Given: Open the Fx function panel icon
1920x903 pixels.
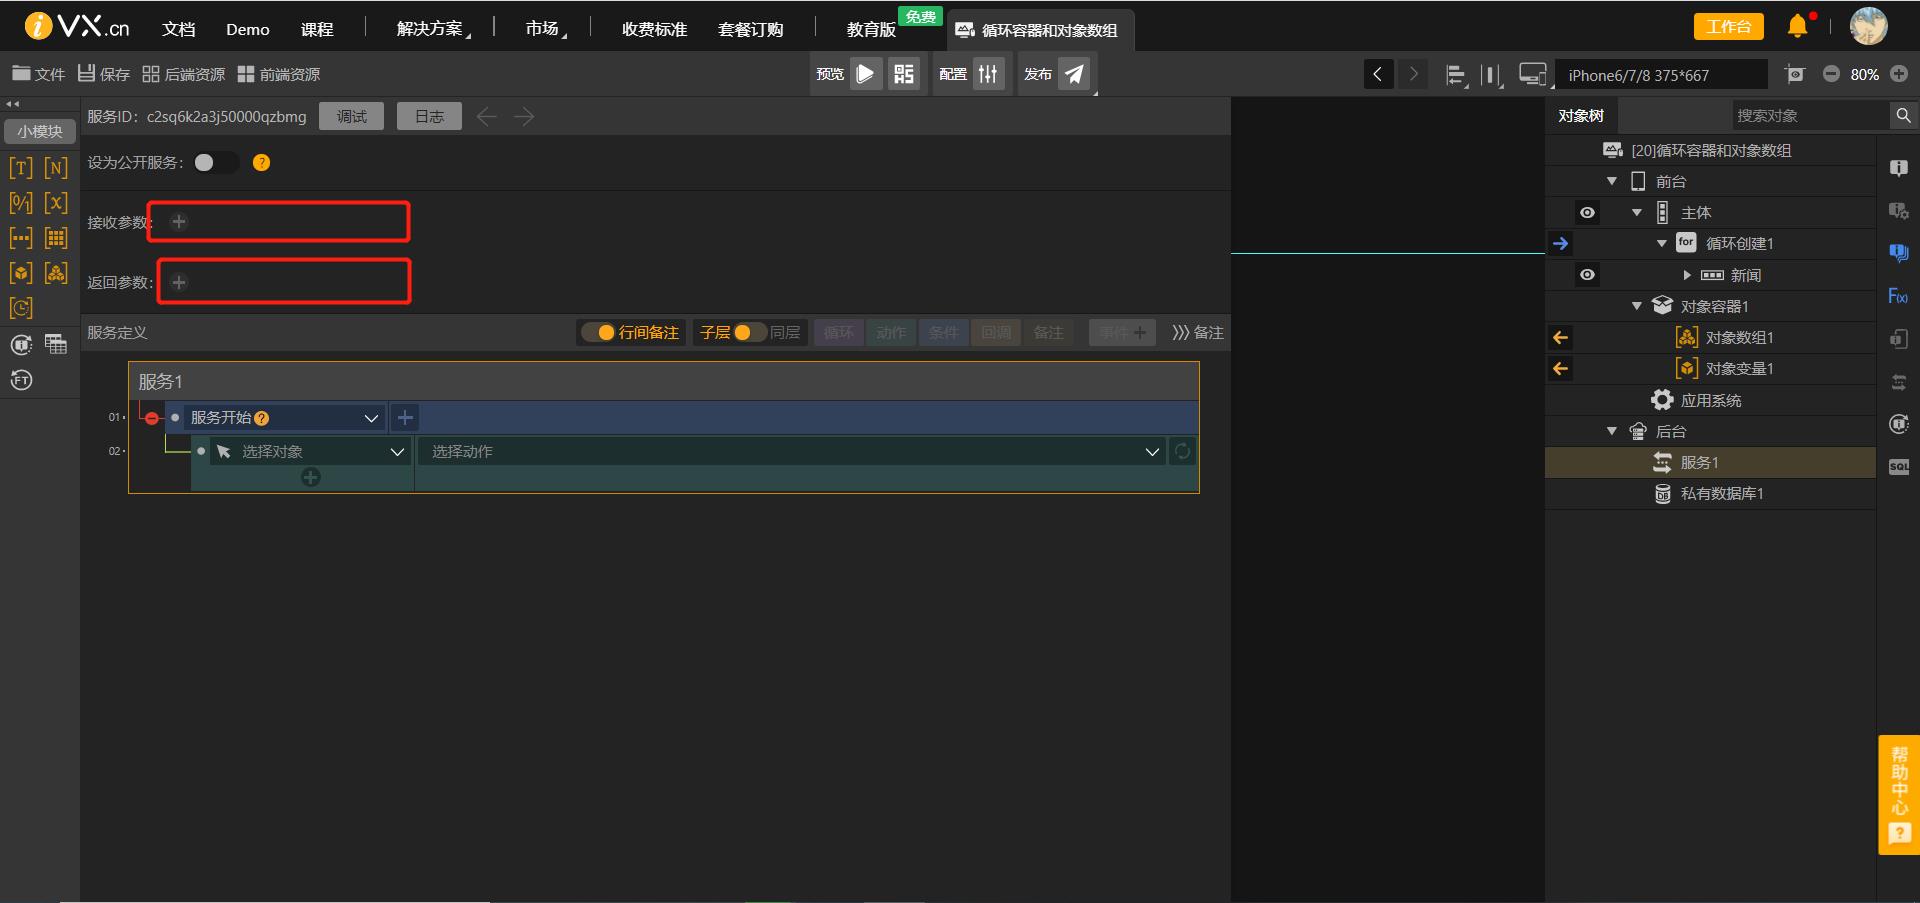Looking at the screenshot, I should 1898,296.
